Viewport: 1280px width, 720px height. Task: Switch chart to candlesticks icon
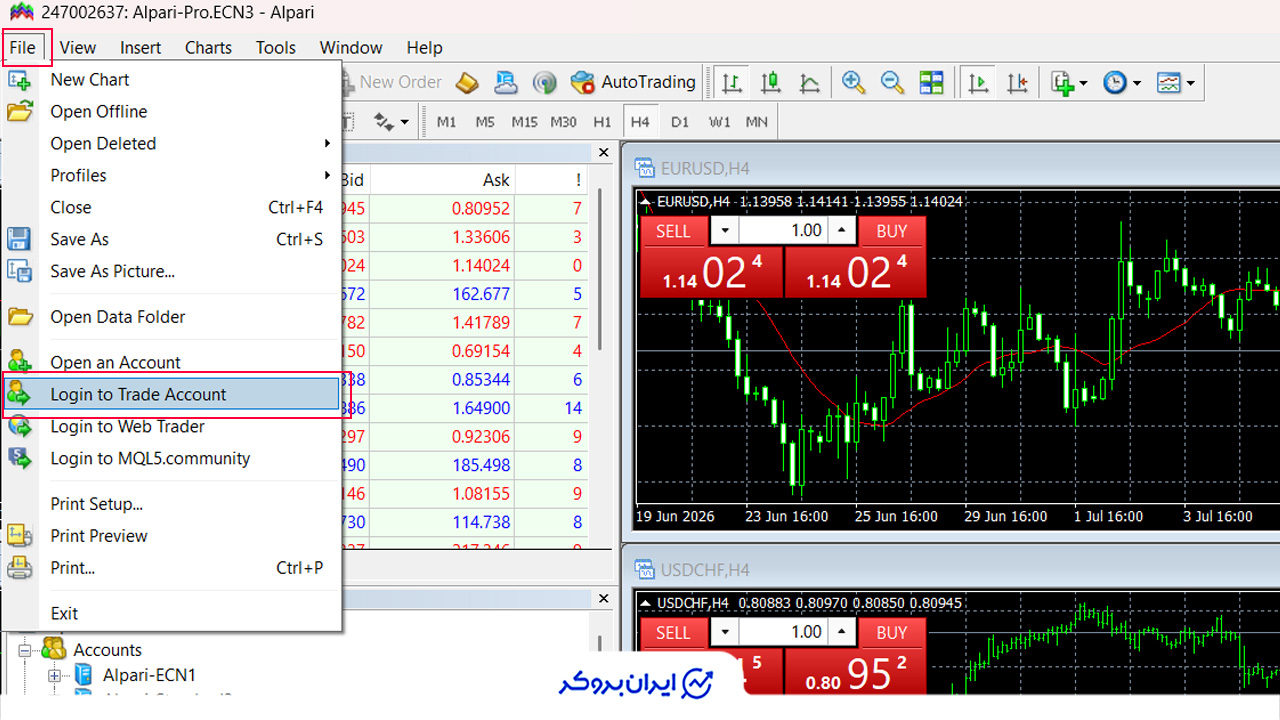click(x=770, y=82)
